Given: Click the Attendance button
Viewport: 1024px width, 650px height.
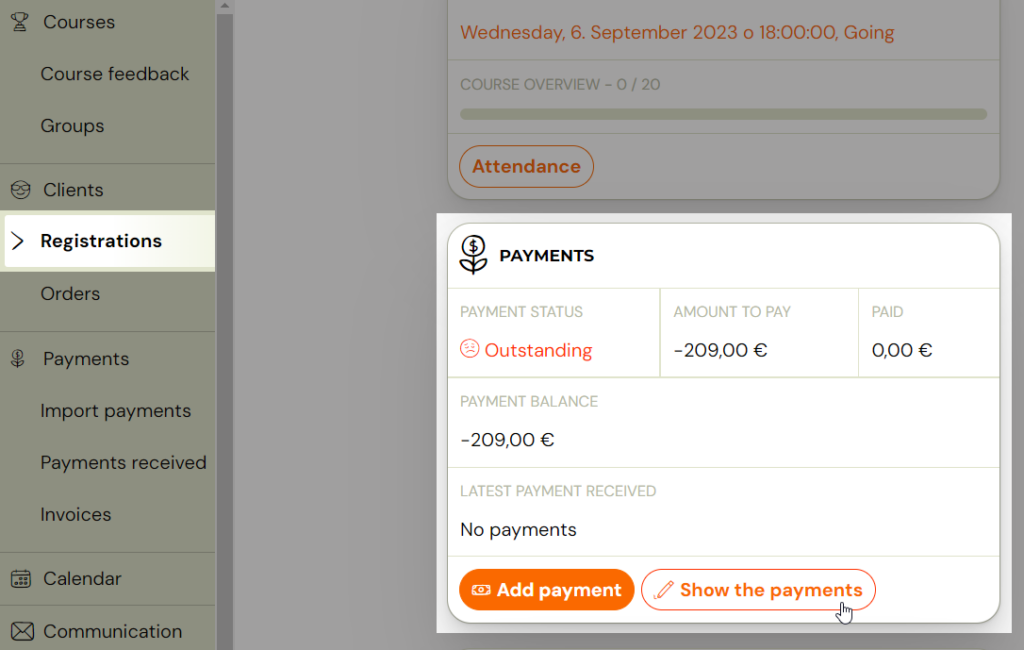Looking at the screenshot, I should tap(526, 167).
